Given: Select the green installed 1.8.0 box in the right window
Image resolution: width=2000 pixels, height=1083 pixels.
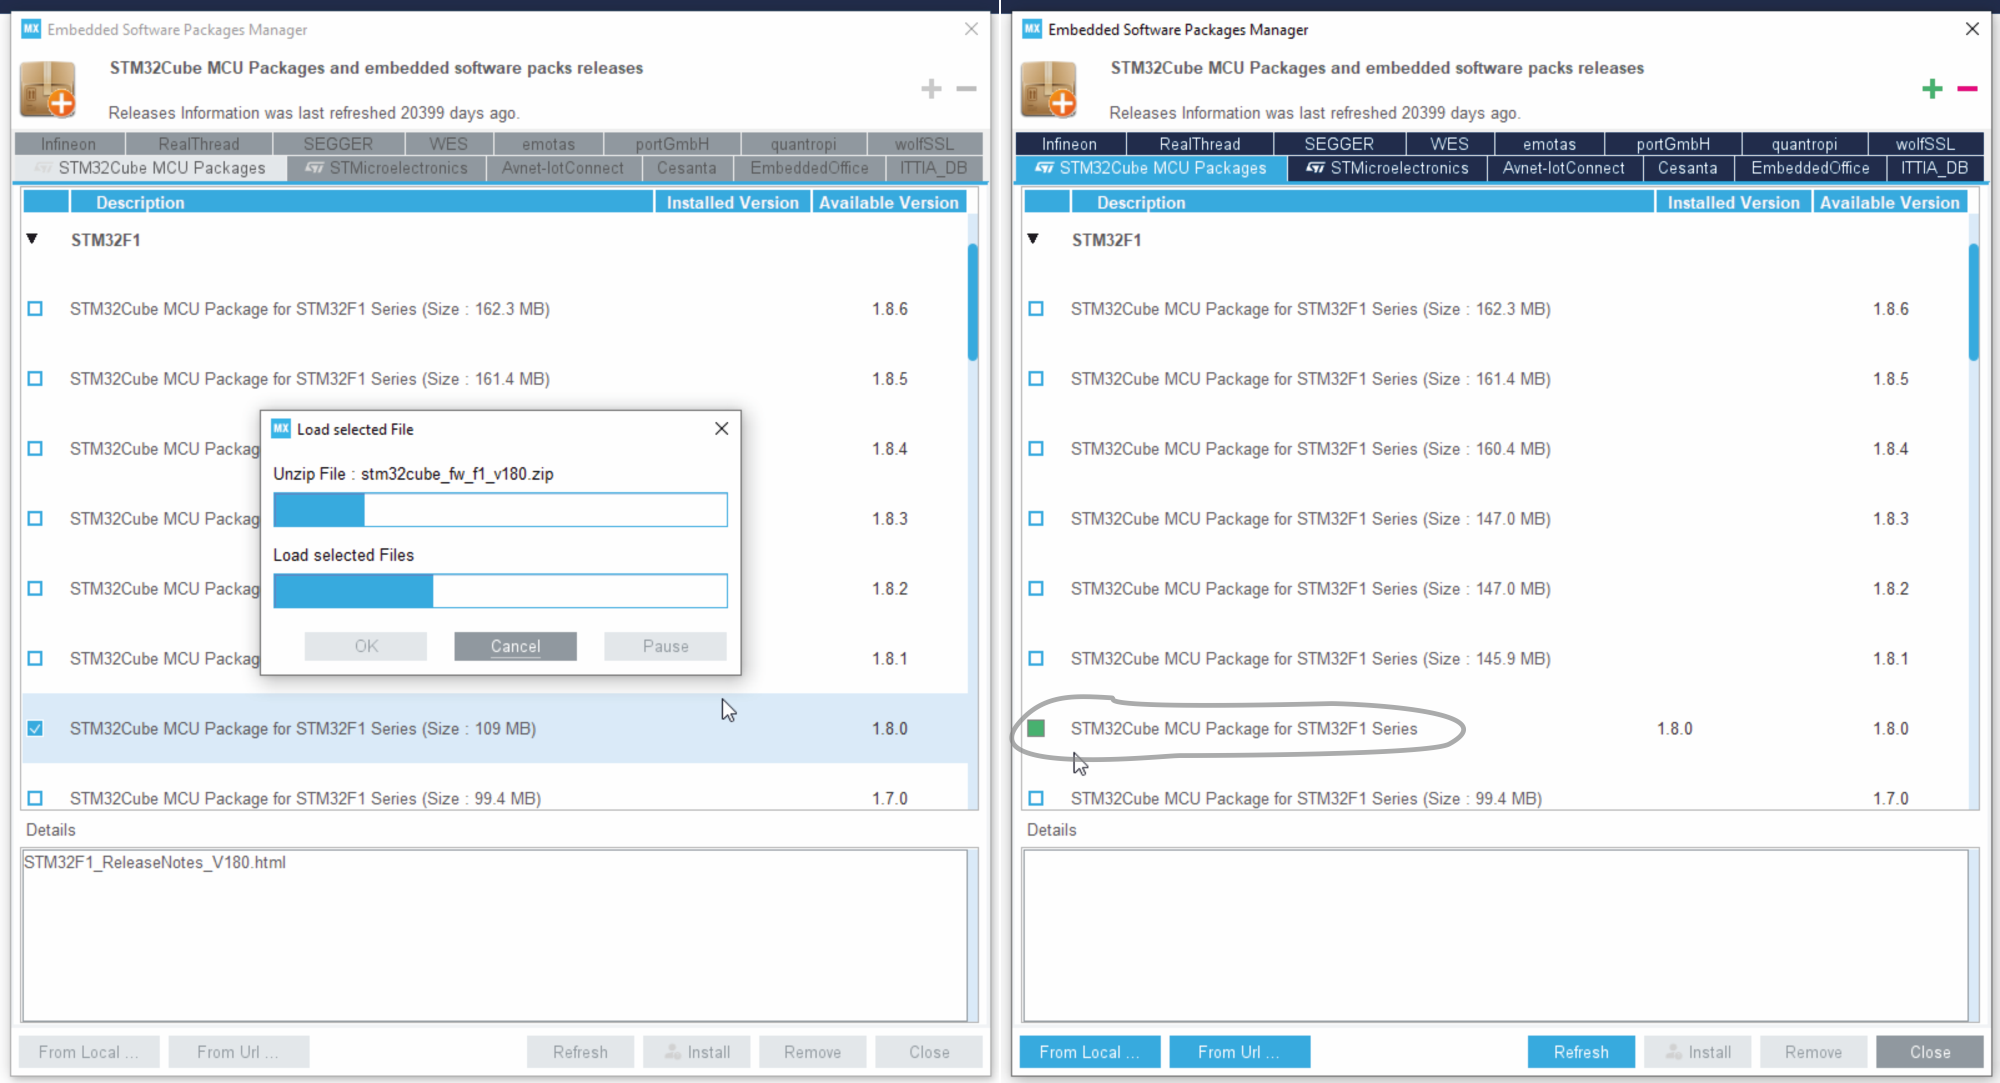Looking at the screenshot, I should coord(1036,729).
